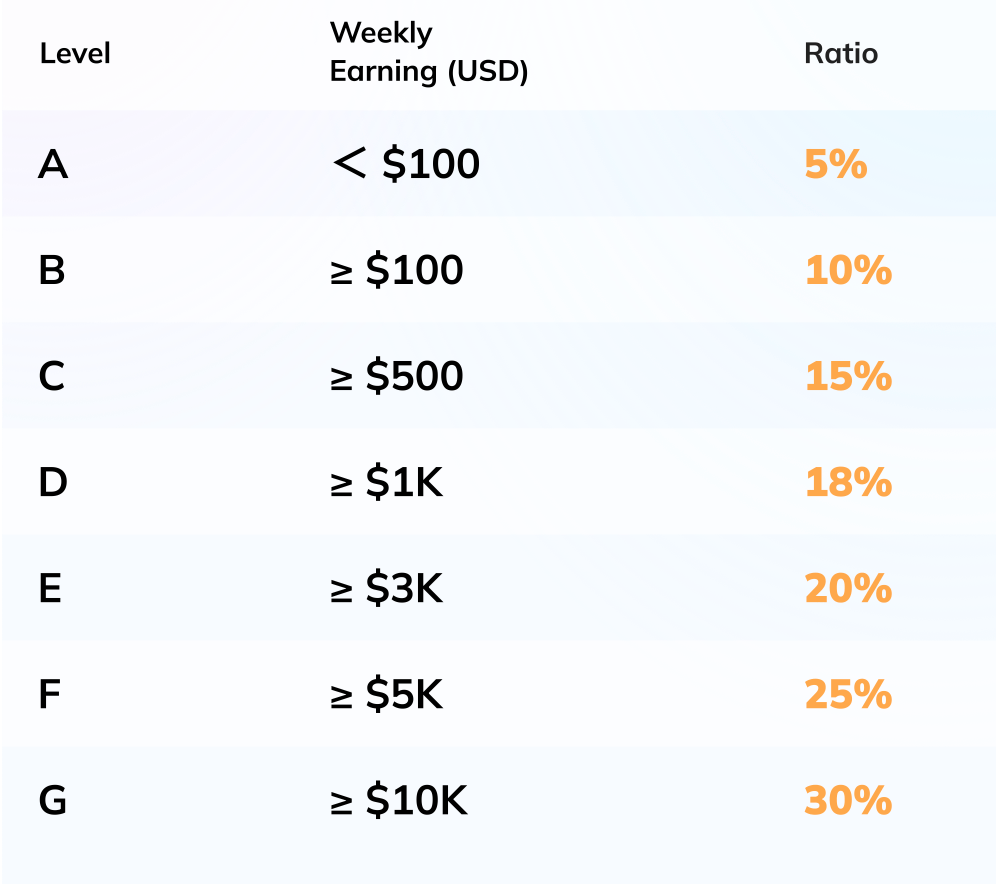Screen dimensions: 996x884
Task: Click the 25% ratio for Level F
Action: click(847, 695)
